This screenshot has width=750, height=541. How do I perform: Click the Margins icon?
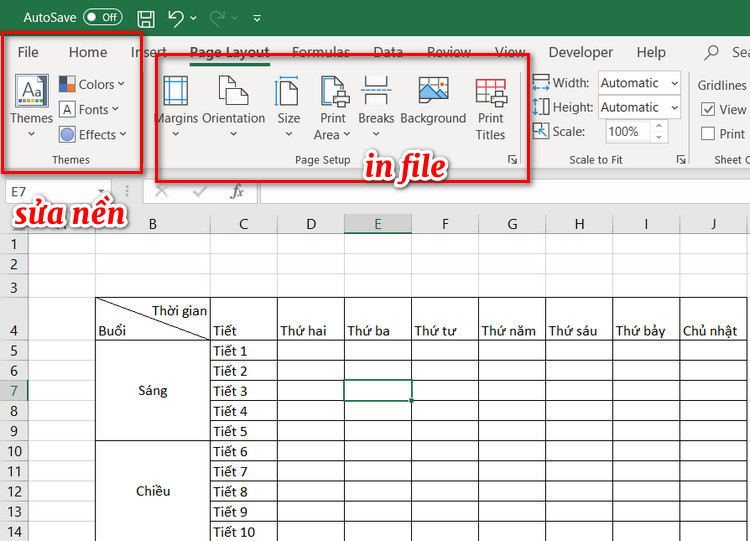point(176,90)
